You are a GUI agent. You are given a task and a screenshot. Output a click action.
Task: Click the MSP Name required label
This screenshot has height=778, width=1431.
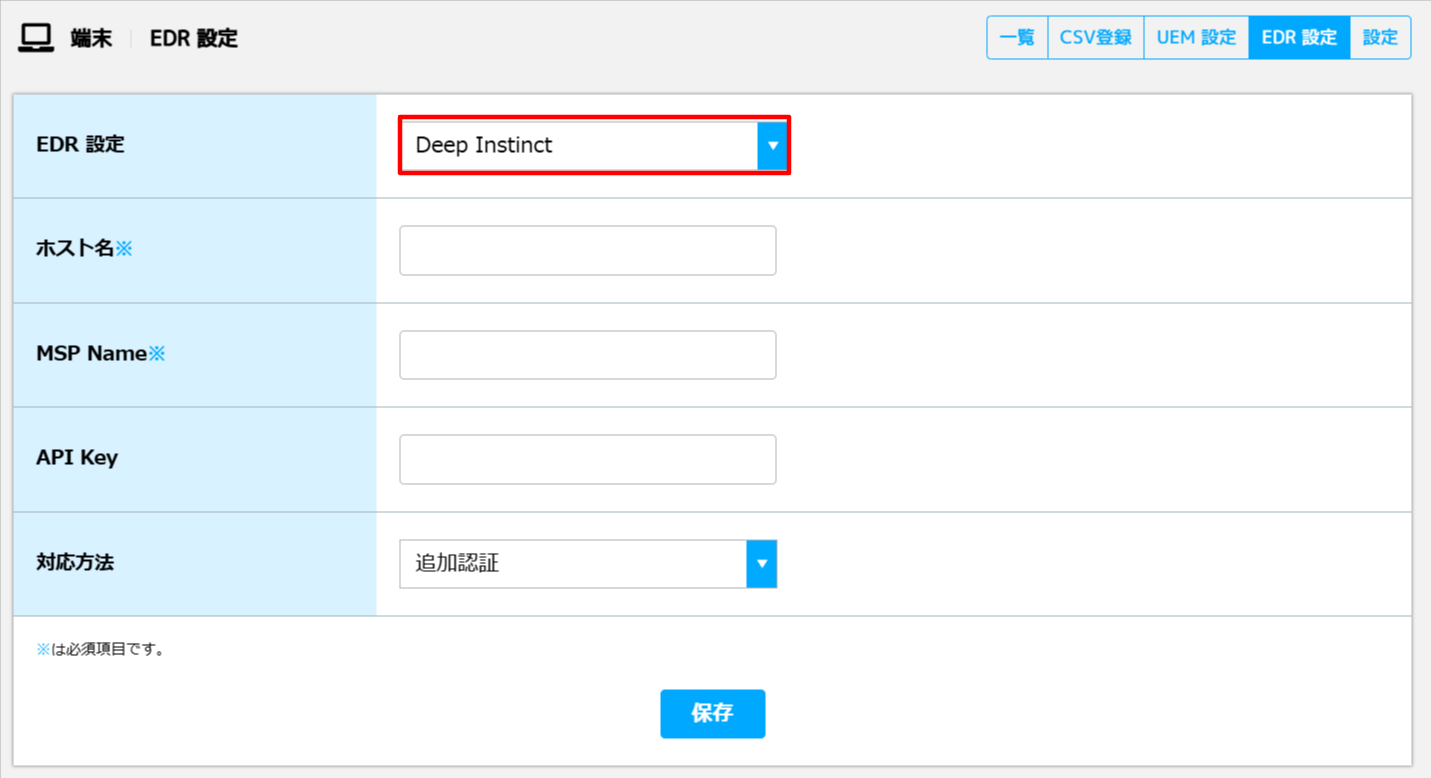[x=100, y=354]
